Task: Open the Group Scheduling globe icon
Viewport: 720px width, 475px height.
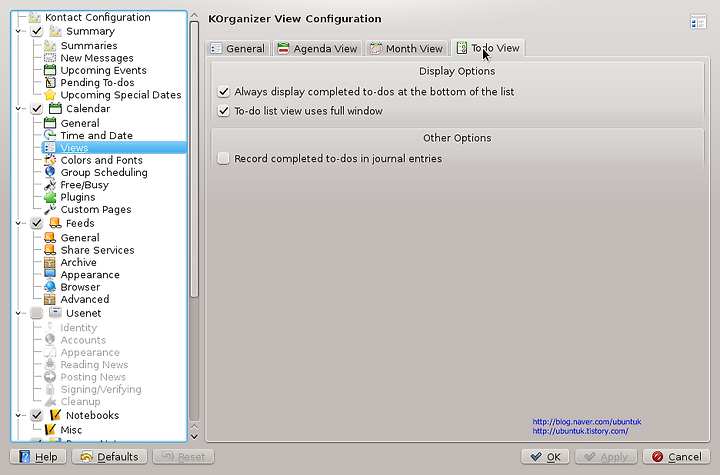Action: point(50,172)
